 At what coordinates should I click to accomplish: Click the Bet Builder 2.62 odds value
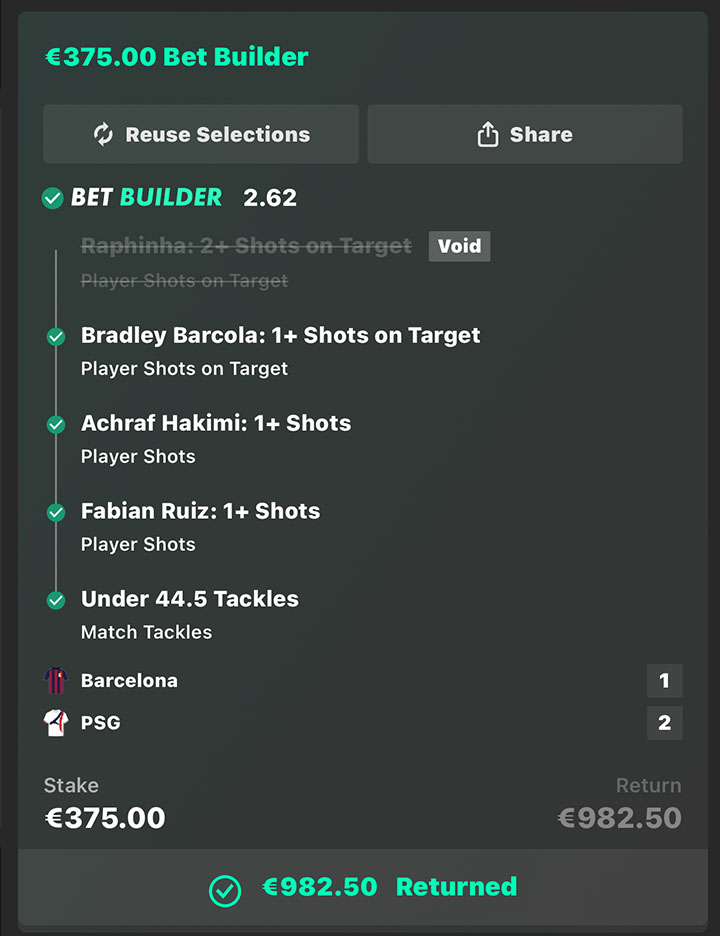(x=270, y=198)
